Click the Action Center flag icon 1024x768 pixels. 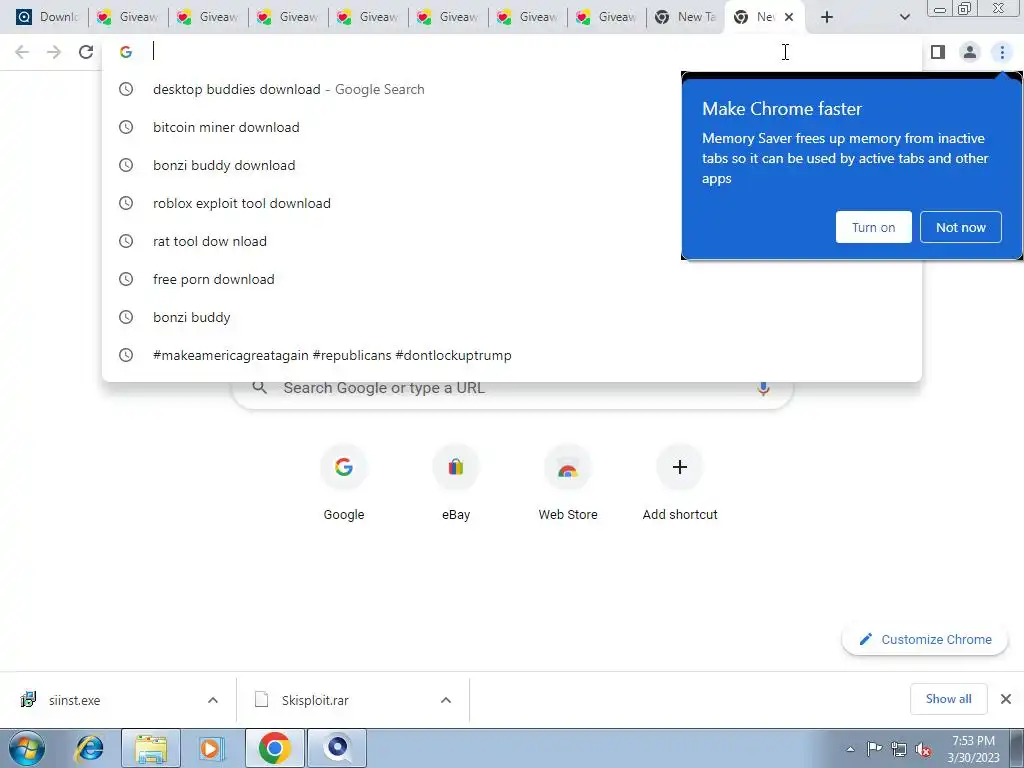pos(874,749)
